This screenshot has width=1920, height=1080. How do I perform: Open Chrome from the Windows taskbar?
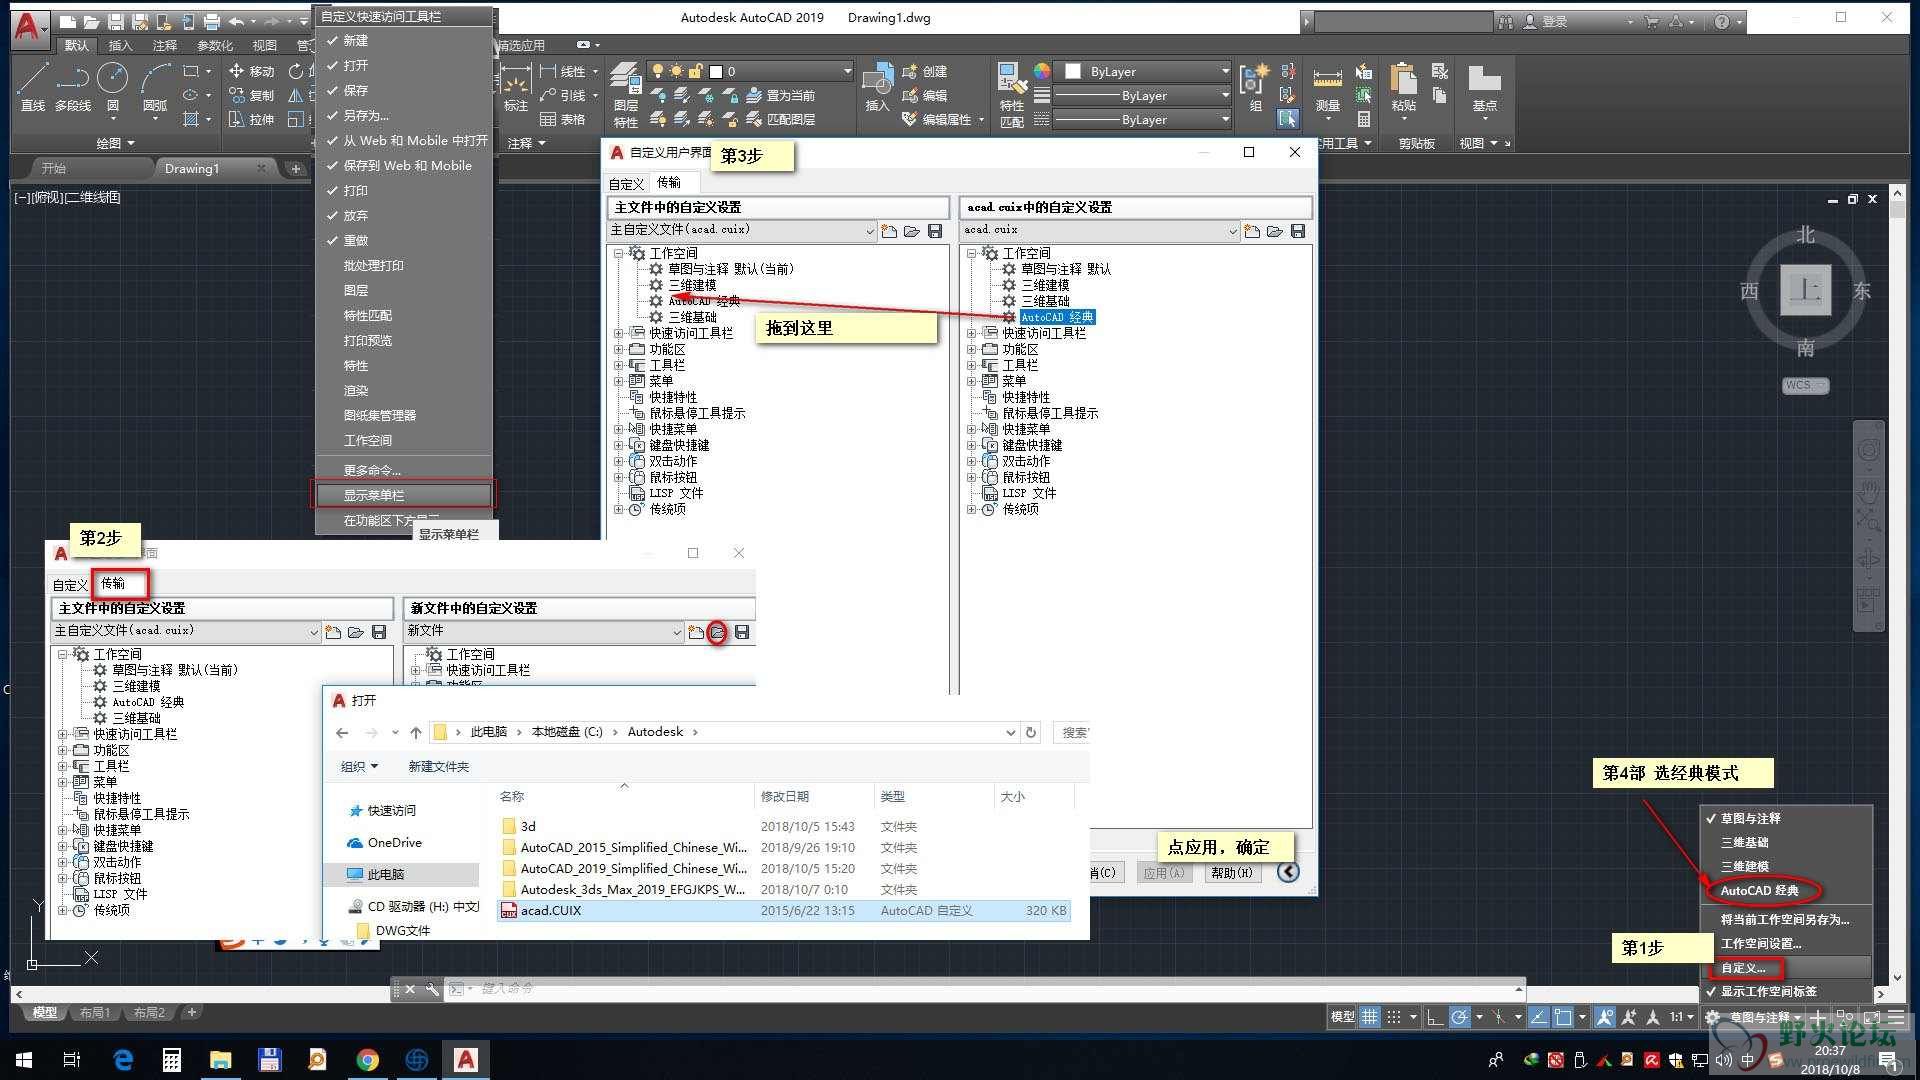[x=367, y=1059]
